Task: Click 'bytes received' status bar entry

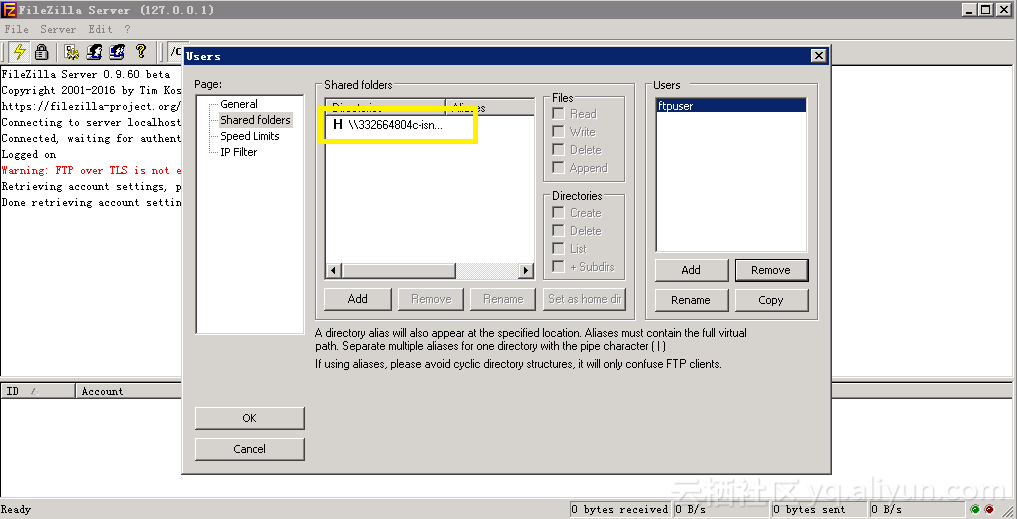Action: click(620, 509)
